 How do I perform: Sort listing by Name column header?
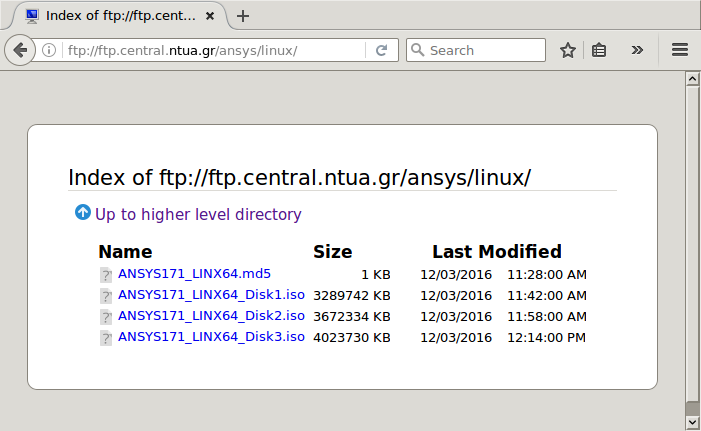click(125, 252)
